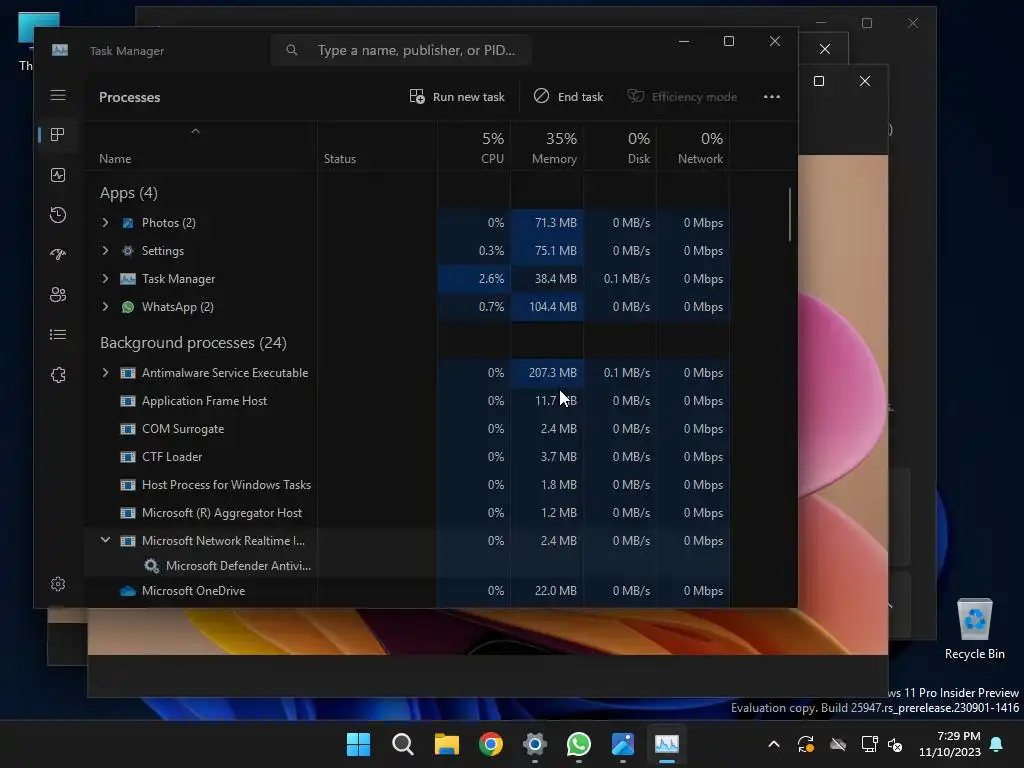Viewport: 1024px width, 768px height.
Task: Sort by CPU column header
Action: [474, 148]
